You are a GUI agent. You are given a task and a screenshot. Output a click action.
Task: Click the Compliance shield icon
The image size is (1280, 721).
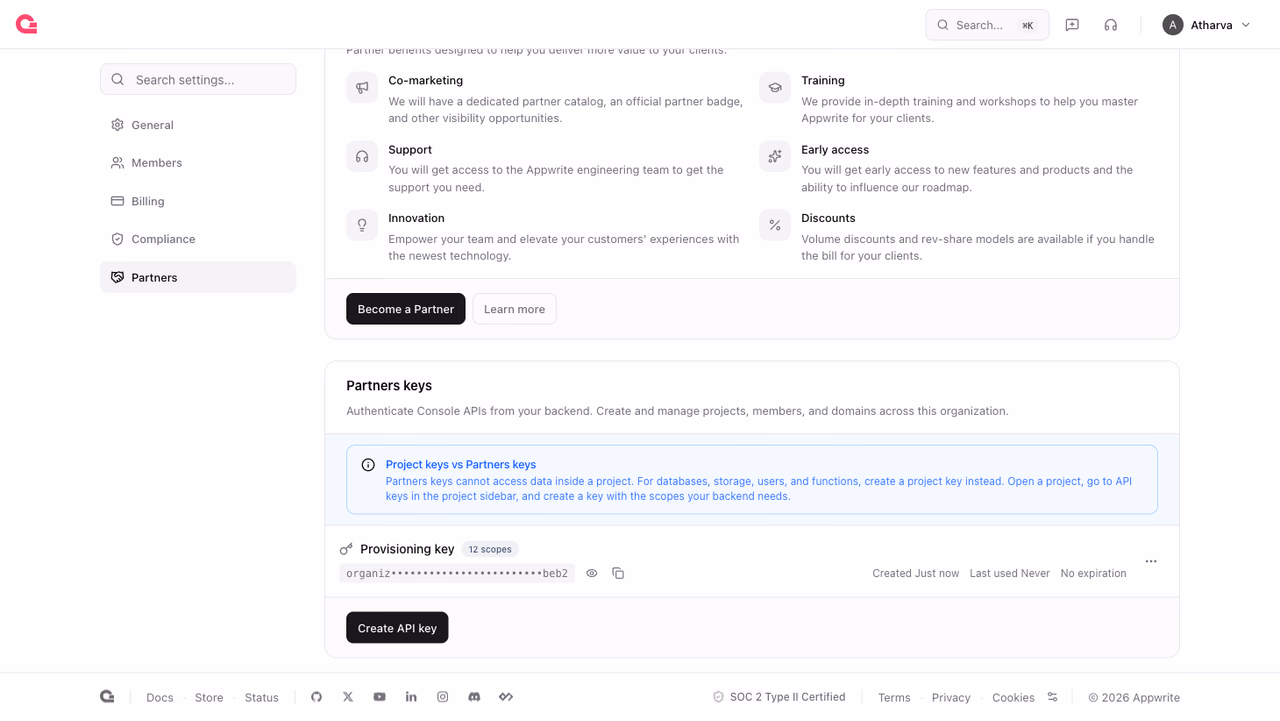[x=117, y=239]
